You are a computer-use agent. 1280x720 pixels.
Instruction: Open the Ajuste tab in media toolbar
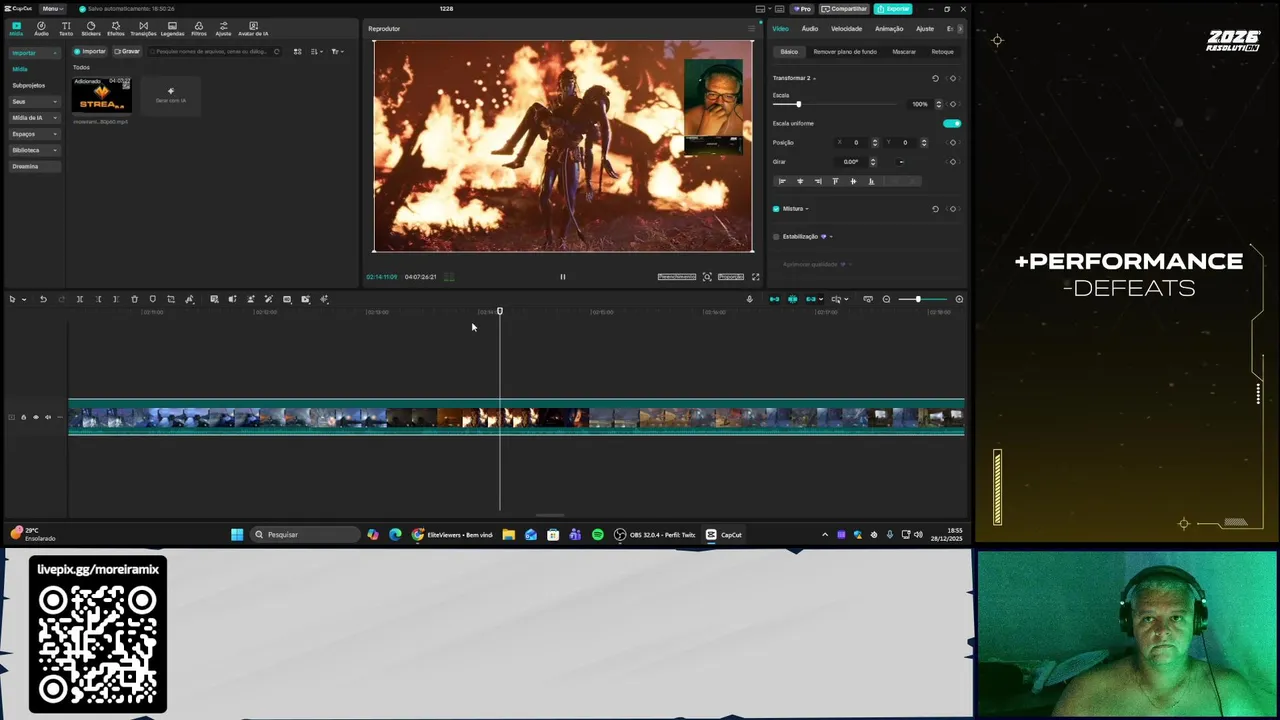coord(223,29)
